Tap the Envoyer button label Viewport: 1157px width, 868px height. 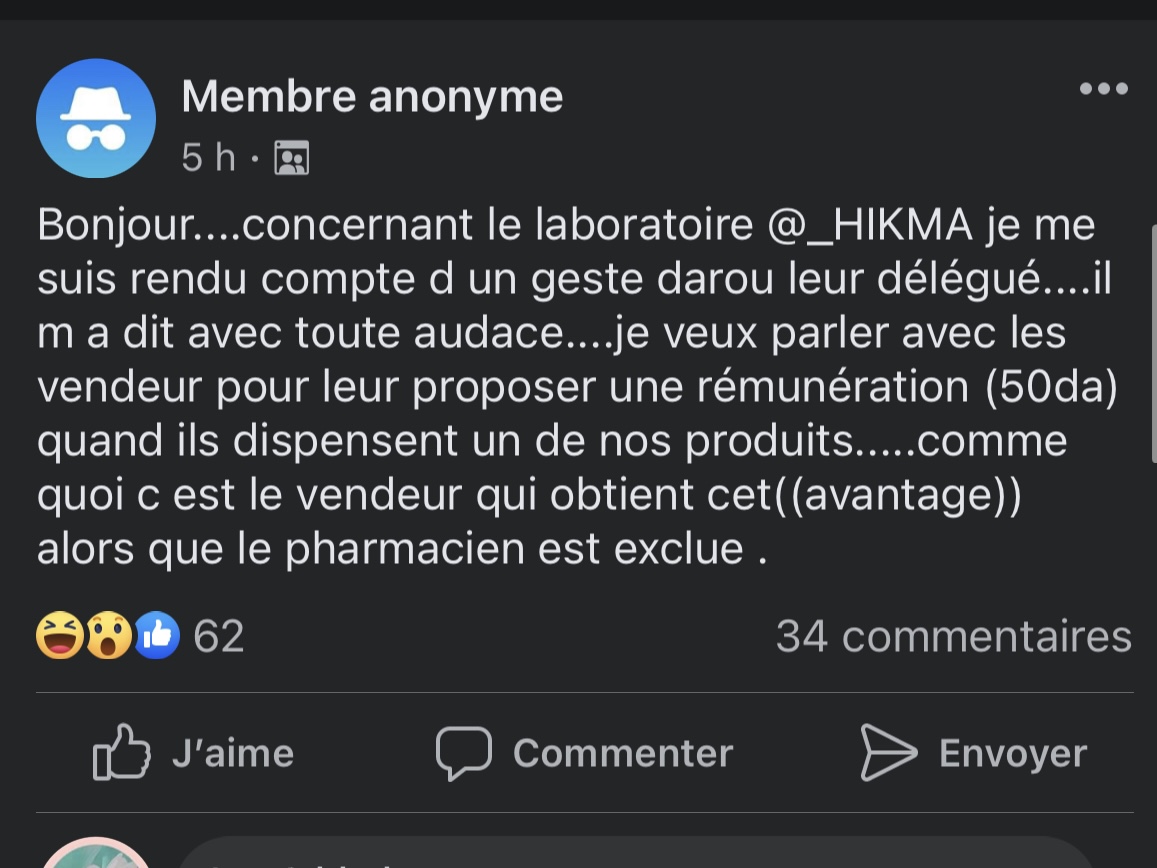click(x=1012, y=753)
